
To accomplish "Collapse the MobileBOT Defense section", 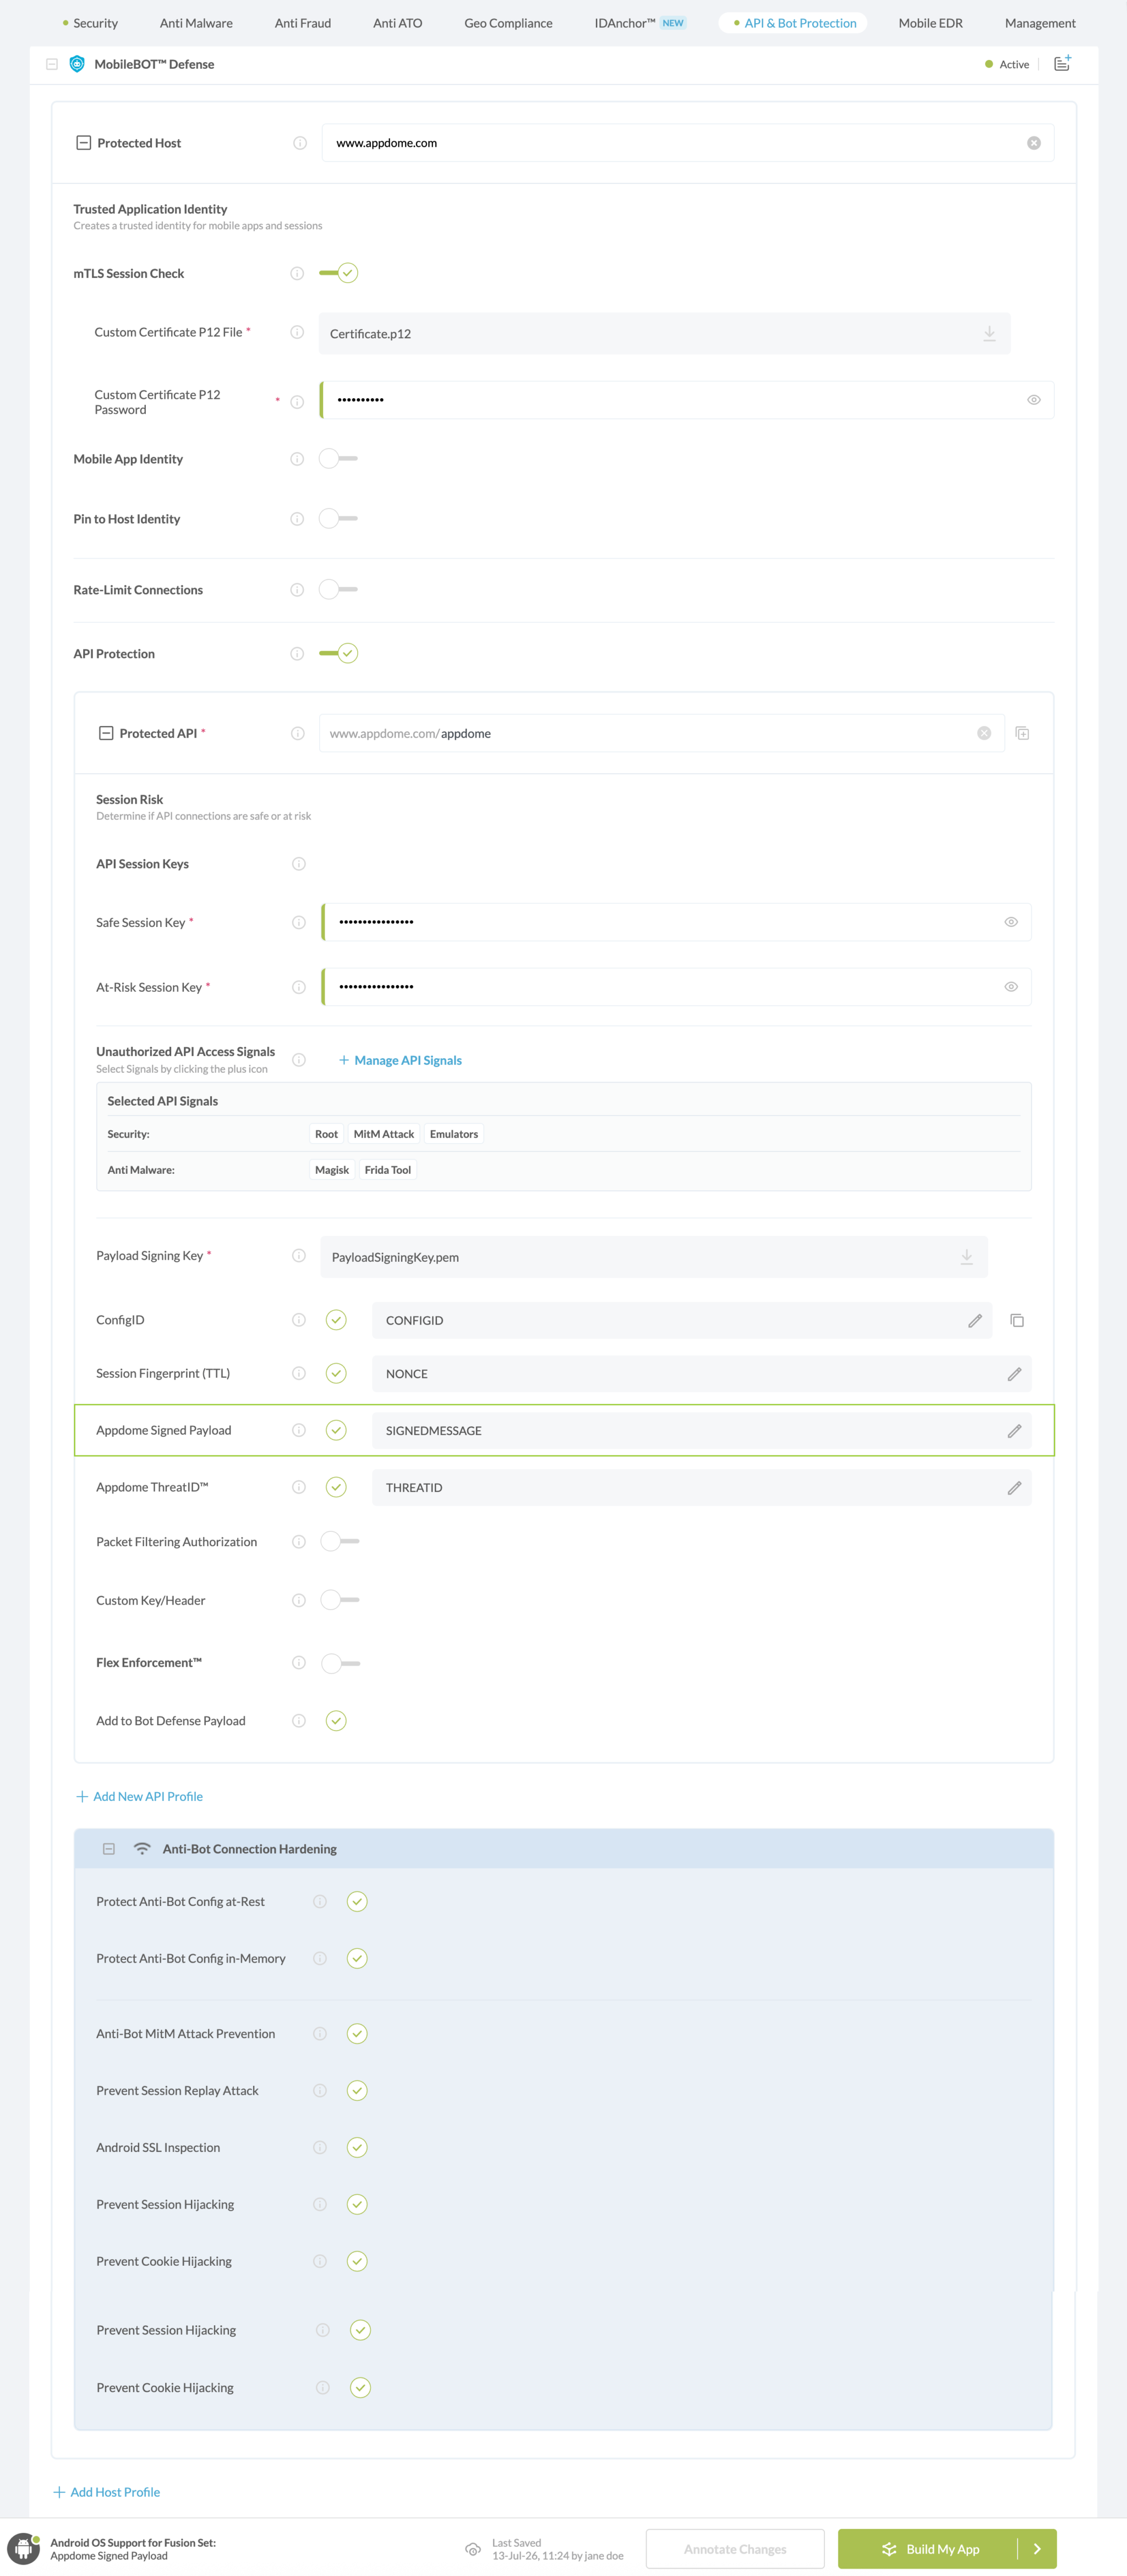I will (52, 64).
